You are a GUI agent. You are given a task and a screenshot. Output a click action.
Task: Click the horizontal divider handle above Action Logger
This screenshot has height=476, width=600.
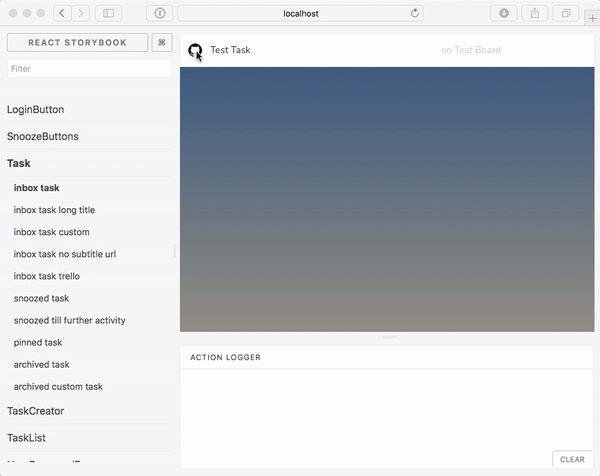(x=390, y=337)
